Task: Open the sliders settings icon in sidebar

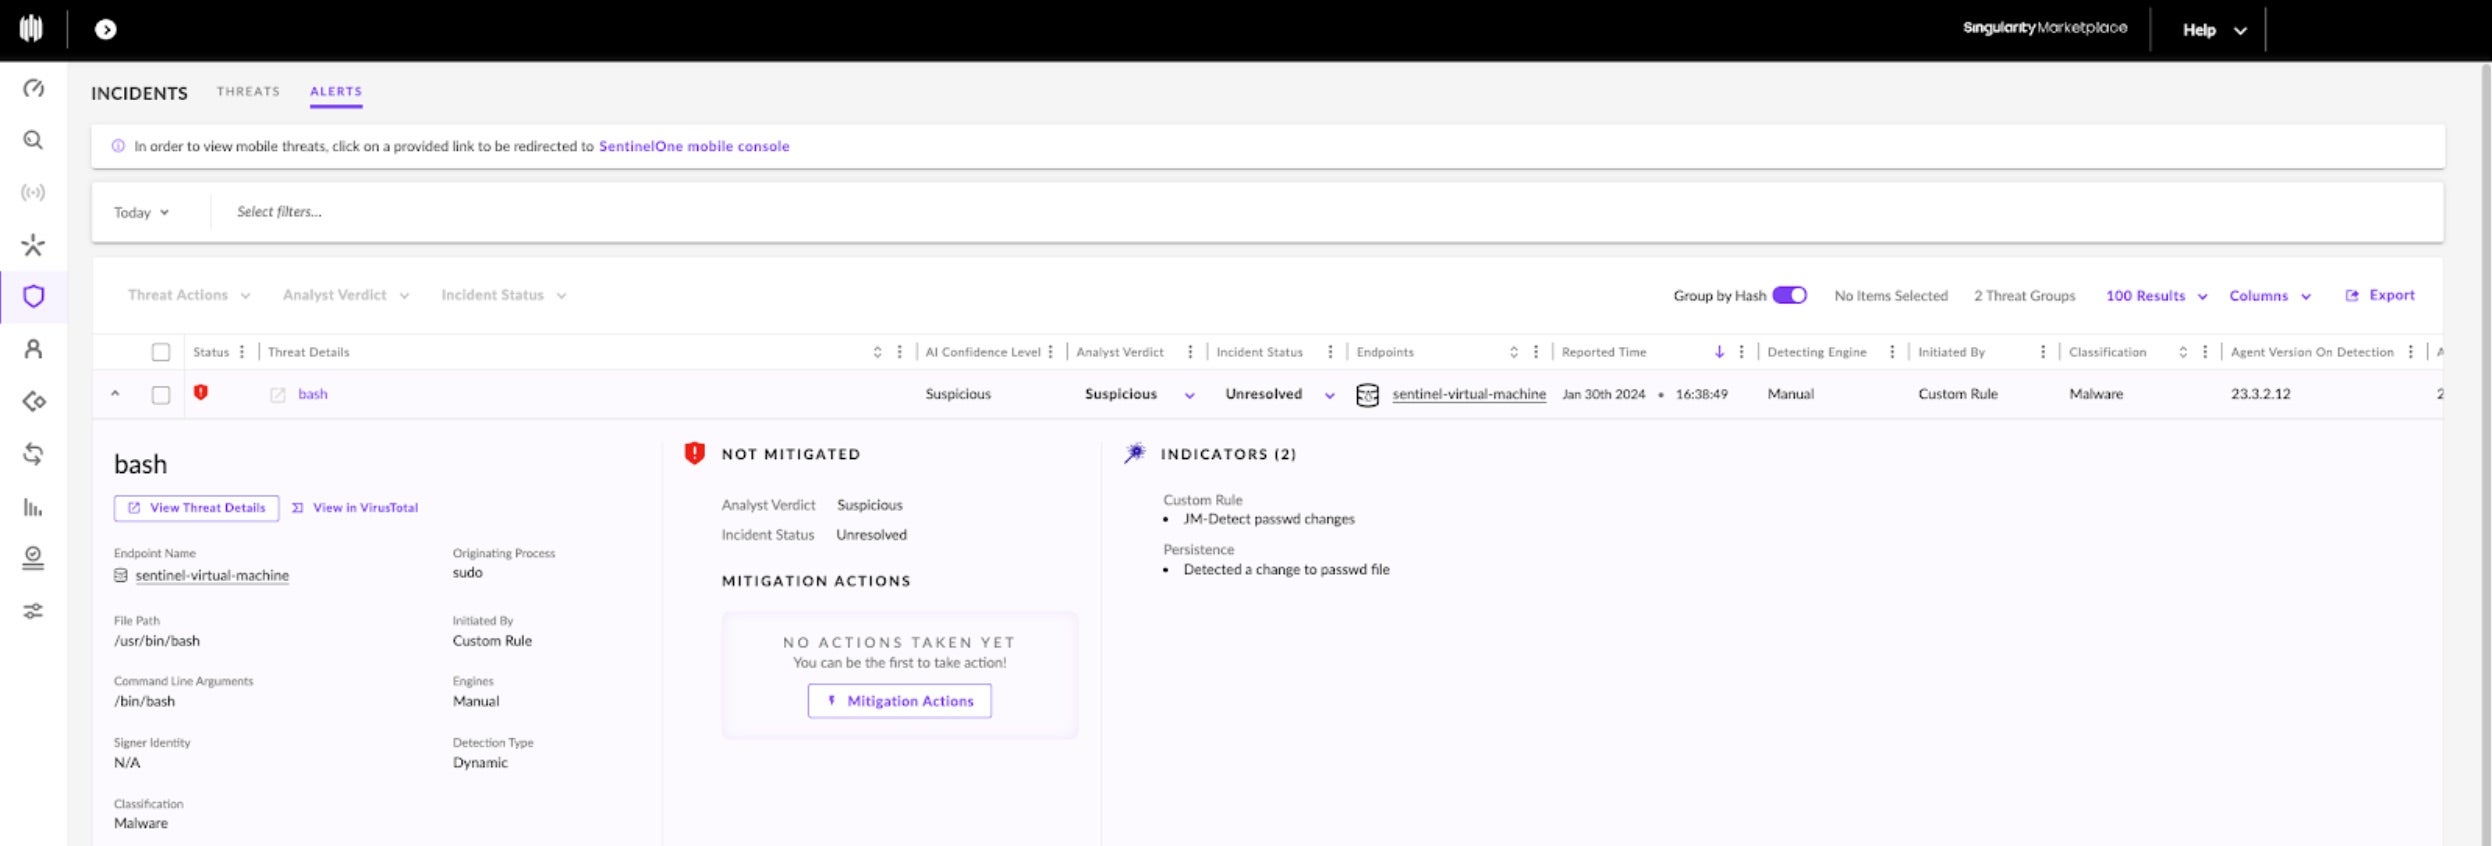Action: pos(33,611)
